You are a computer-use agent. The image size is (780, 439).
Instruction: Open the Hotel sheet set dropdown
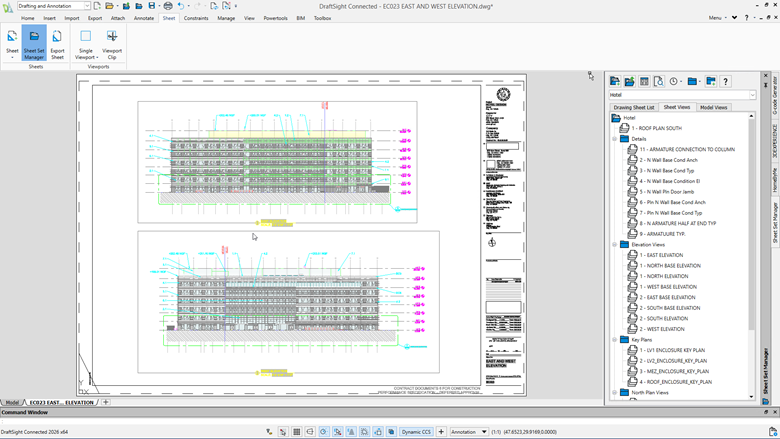point(751,95)
